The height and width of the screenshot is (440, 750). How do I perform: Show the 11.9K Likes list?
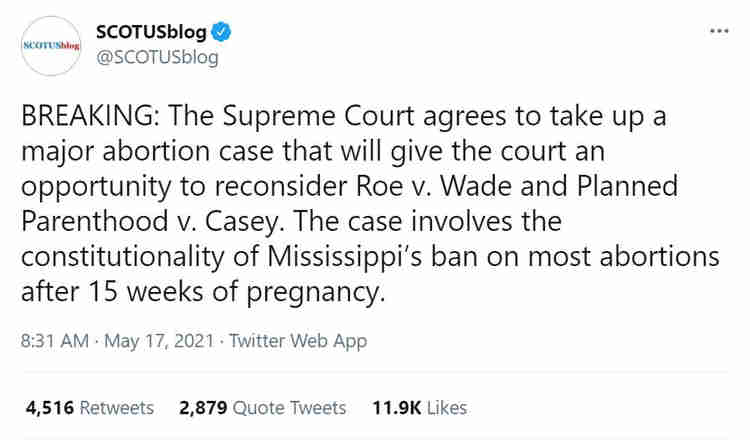420,407
